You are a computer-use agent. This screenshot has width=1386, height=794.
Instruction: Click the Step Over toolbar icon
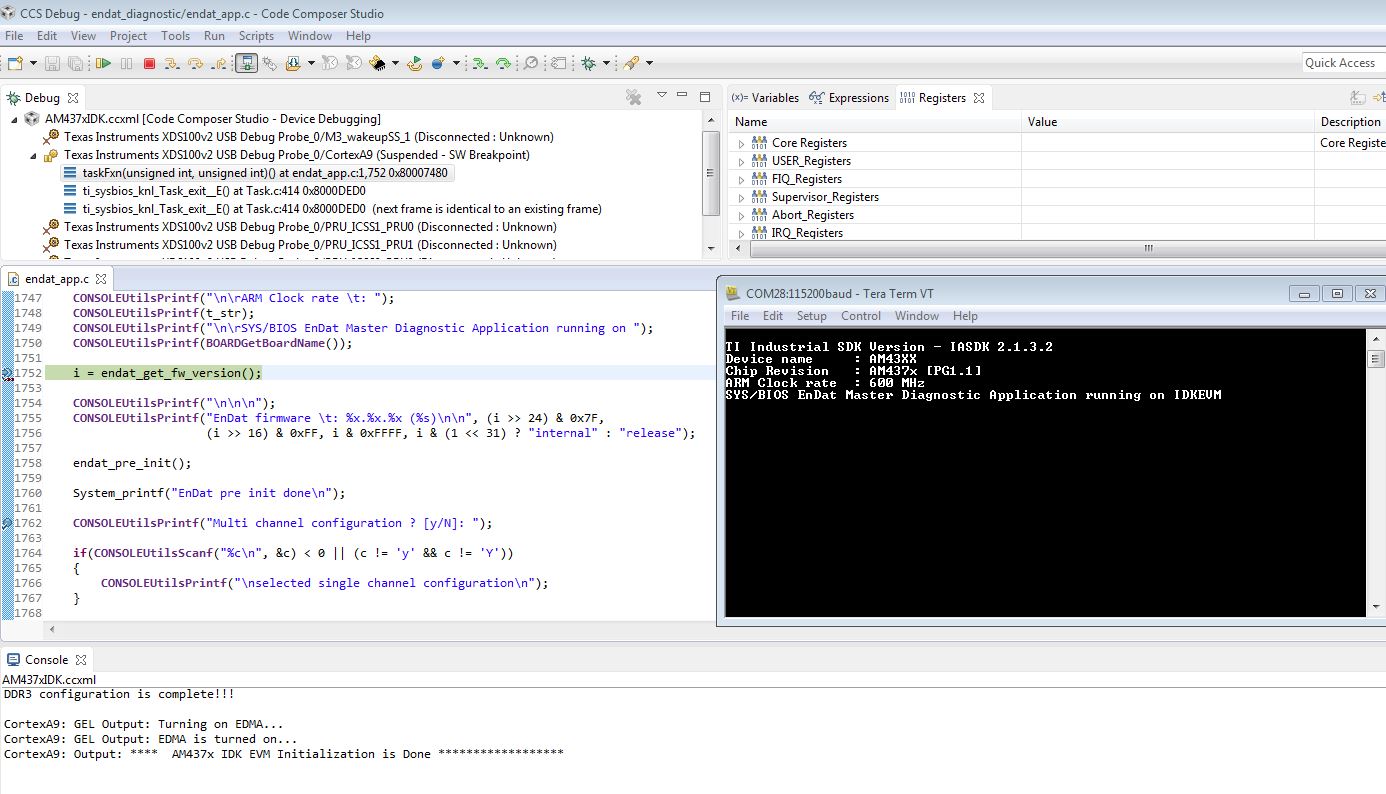pos(196,63)
